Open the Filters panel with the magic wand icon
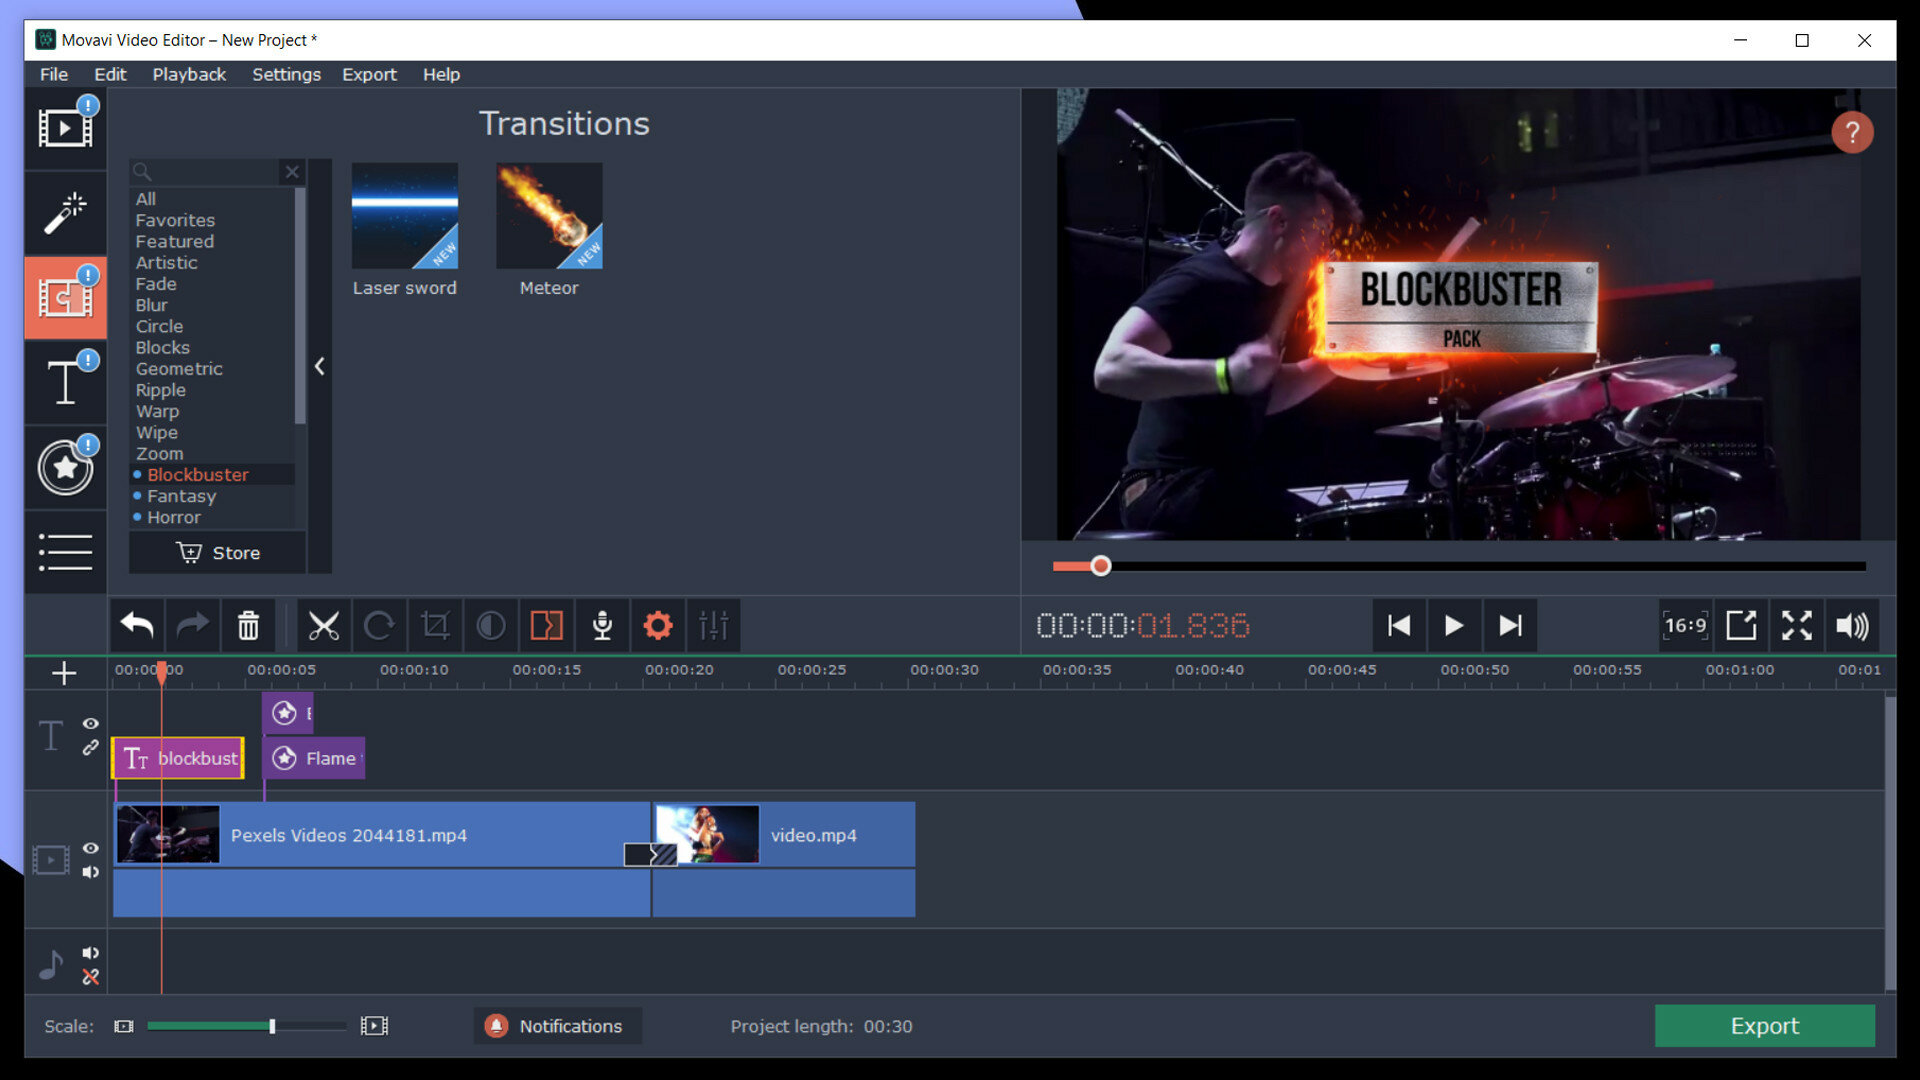Screen dimensions: 1920x1080 [x=64, y=212]
